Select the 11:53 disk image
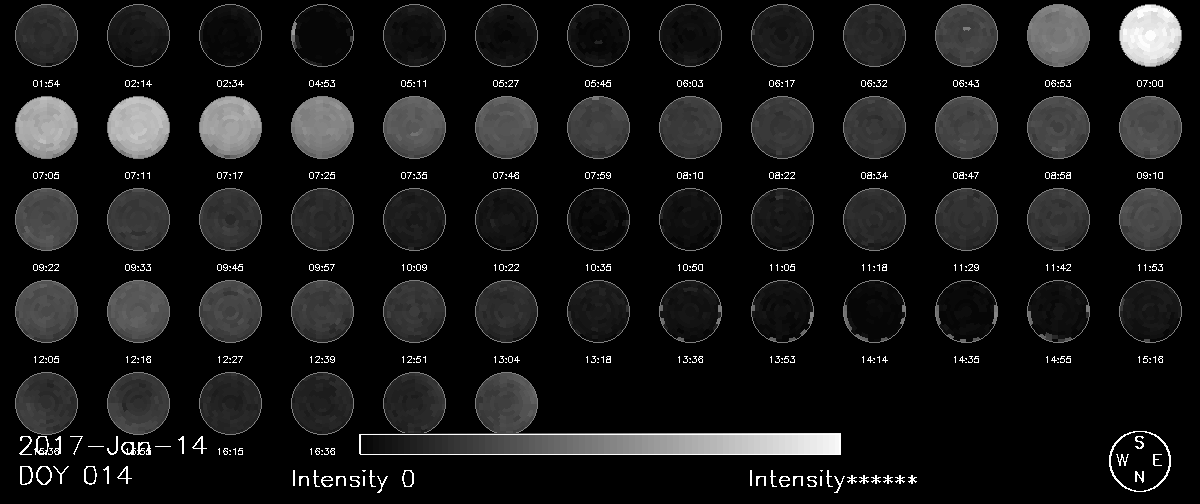Image resolution: width=1200 pixels, height=504 pixels. click(x=1150, y=219)
